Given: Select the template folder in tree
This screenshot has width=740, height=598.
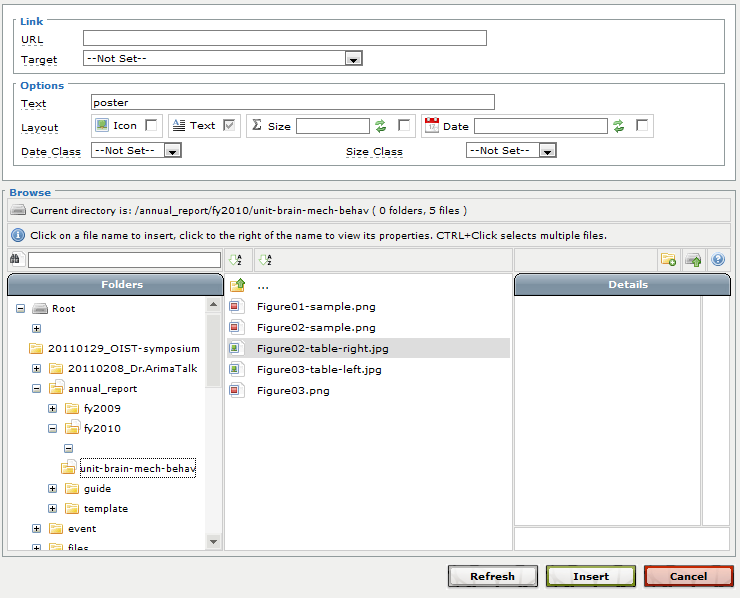Looking at the screenshot, I should (105, 509).
